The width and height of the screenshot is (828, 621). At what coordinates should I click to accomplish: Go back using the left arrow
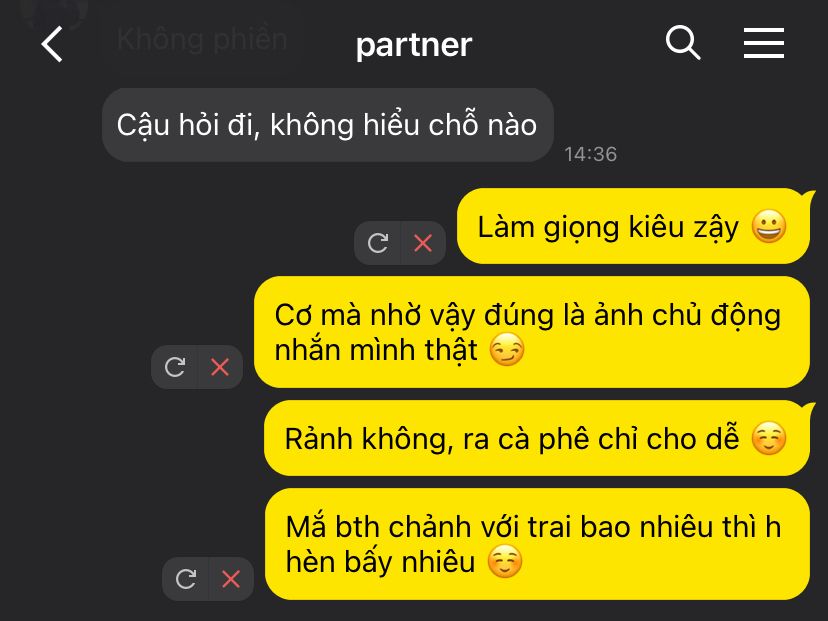[x=52, y=44]
